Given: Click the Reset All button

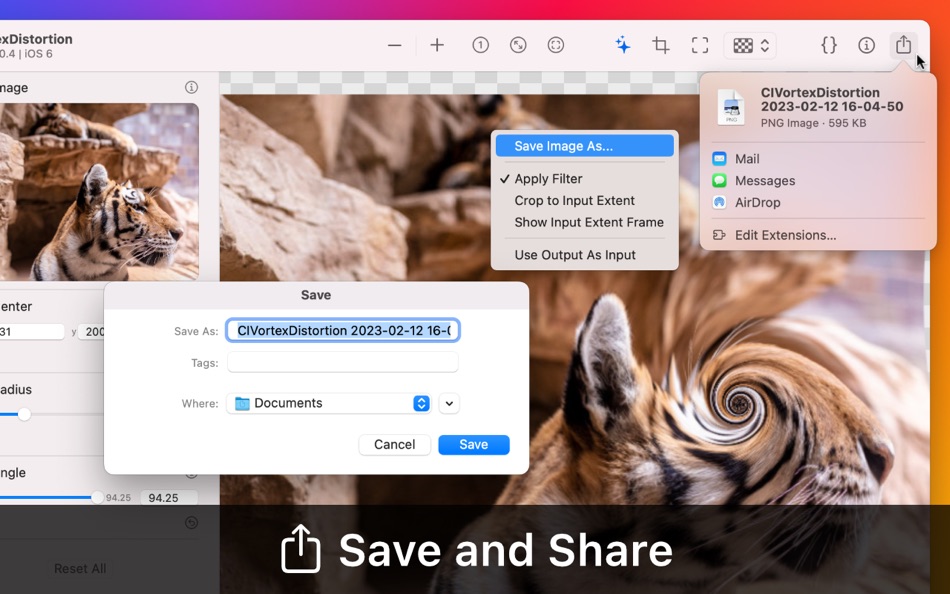Looking at the screenshot, I should (x=80, y=569).
